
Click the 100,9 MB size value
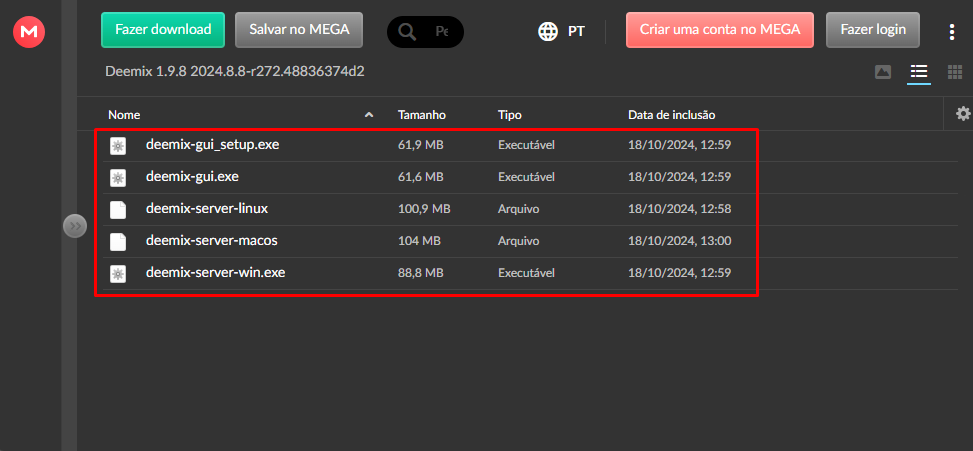(x=424, y=210)
